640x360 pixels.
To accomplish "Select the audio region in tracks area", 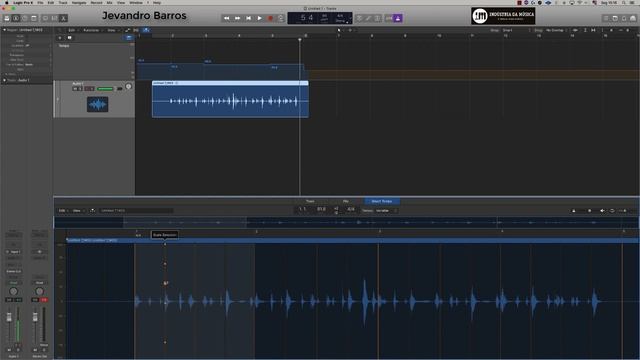I will coord(230,100).
